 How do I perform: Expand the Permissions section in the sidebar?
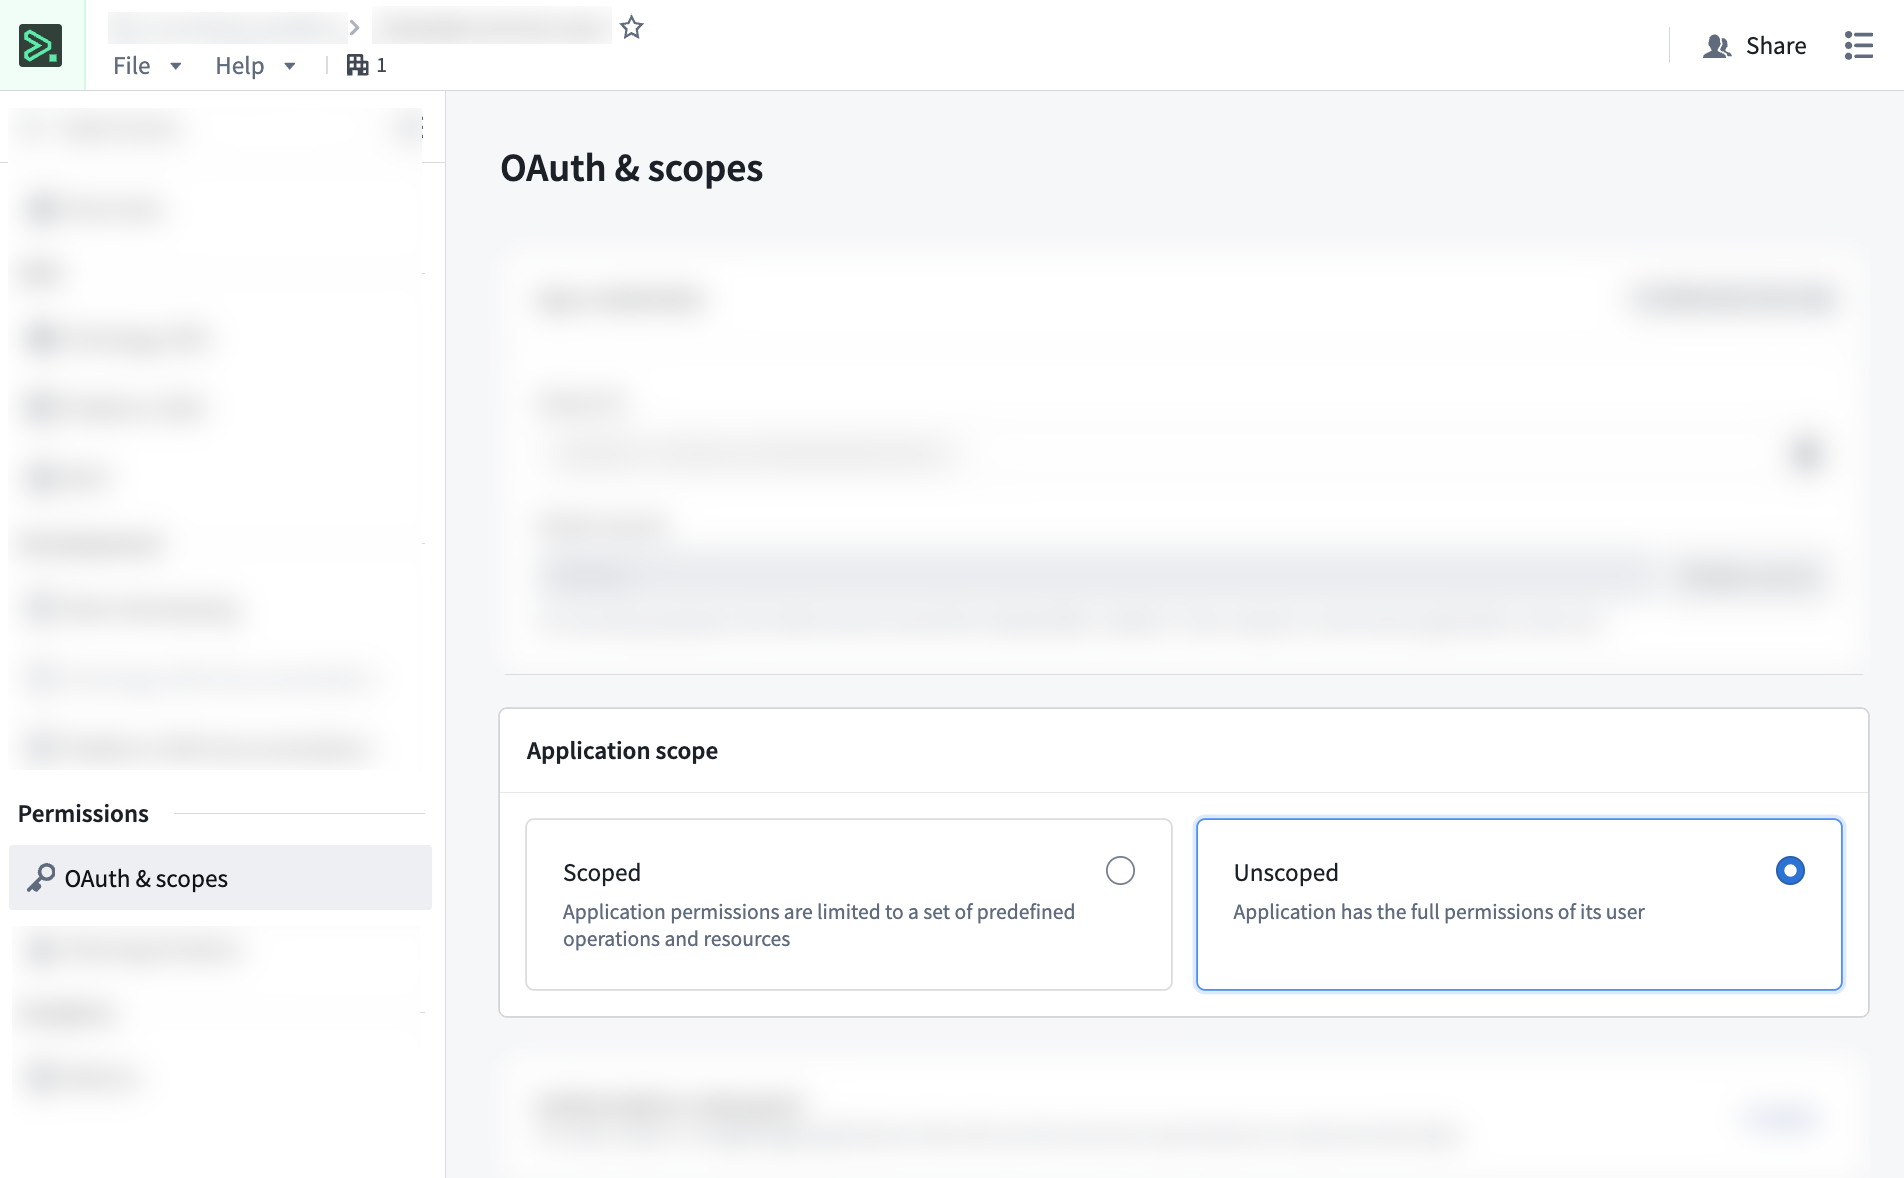click(84, 813)
